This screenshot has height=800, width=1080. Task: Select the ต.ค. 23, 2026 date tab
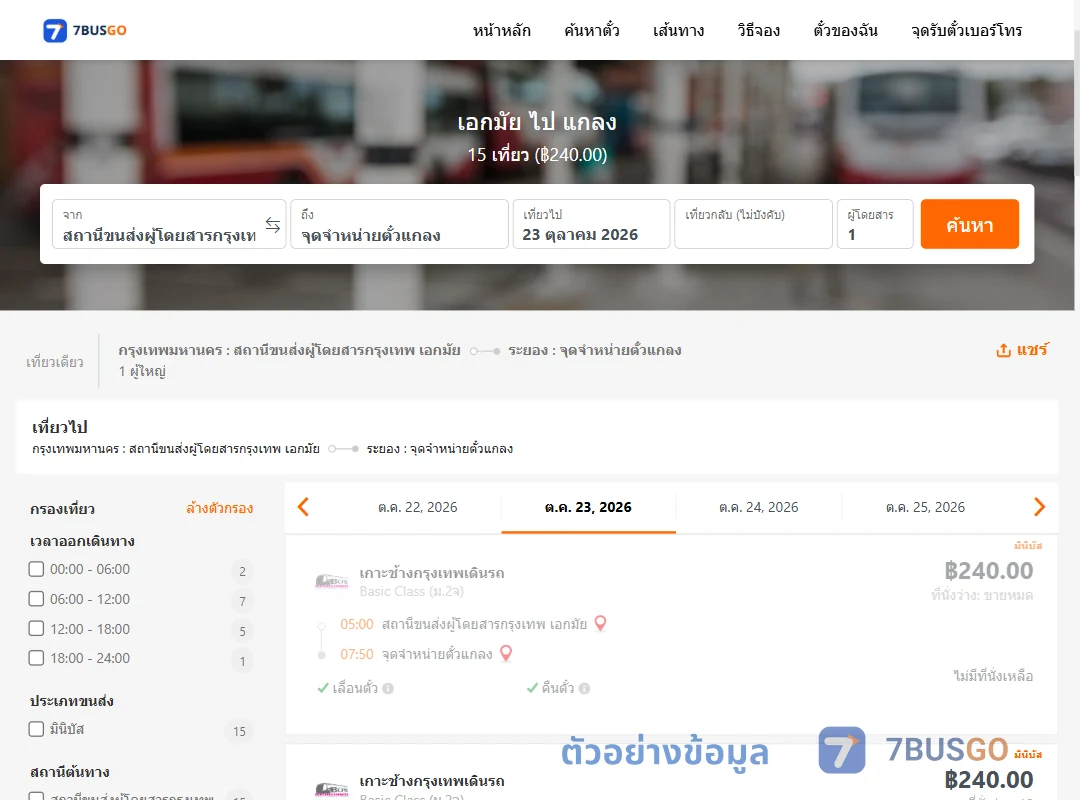(588, 508)
